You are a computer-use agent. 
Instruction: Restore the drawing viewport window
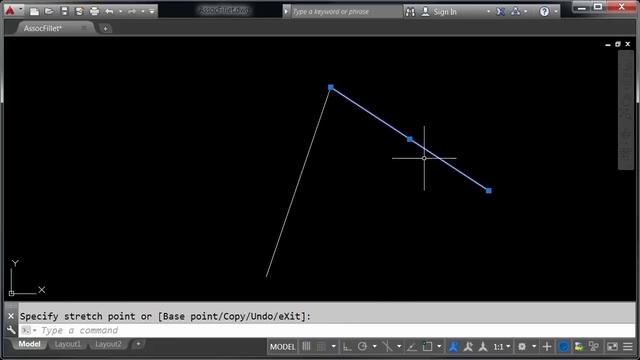pos(618,44)
